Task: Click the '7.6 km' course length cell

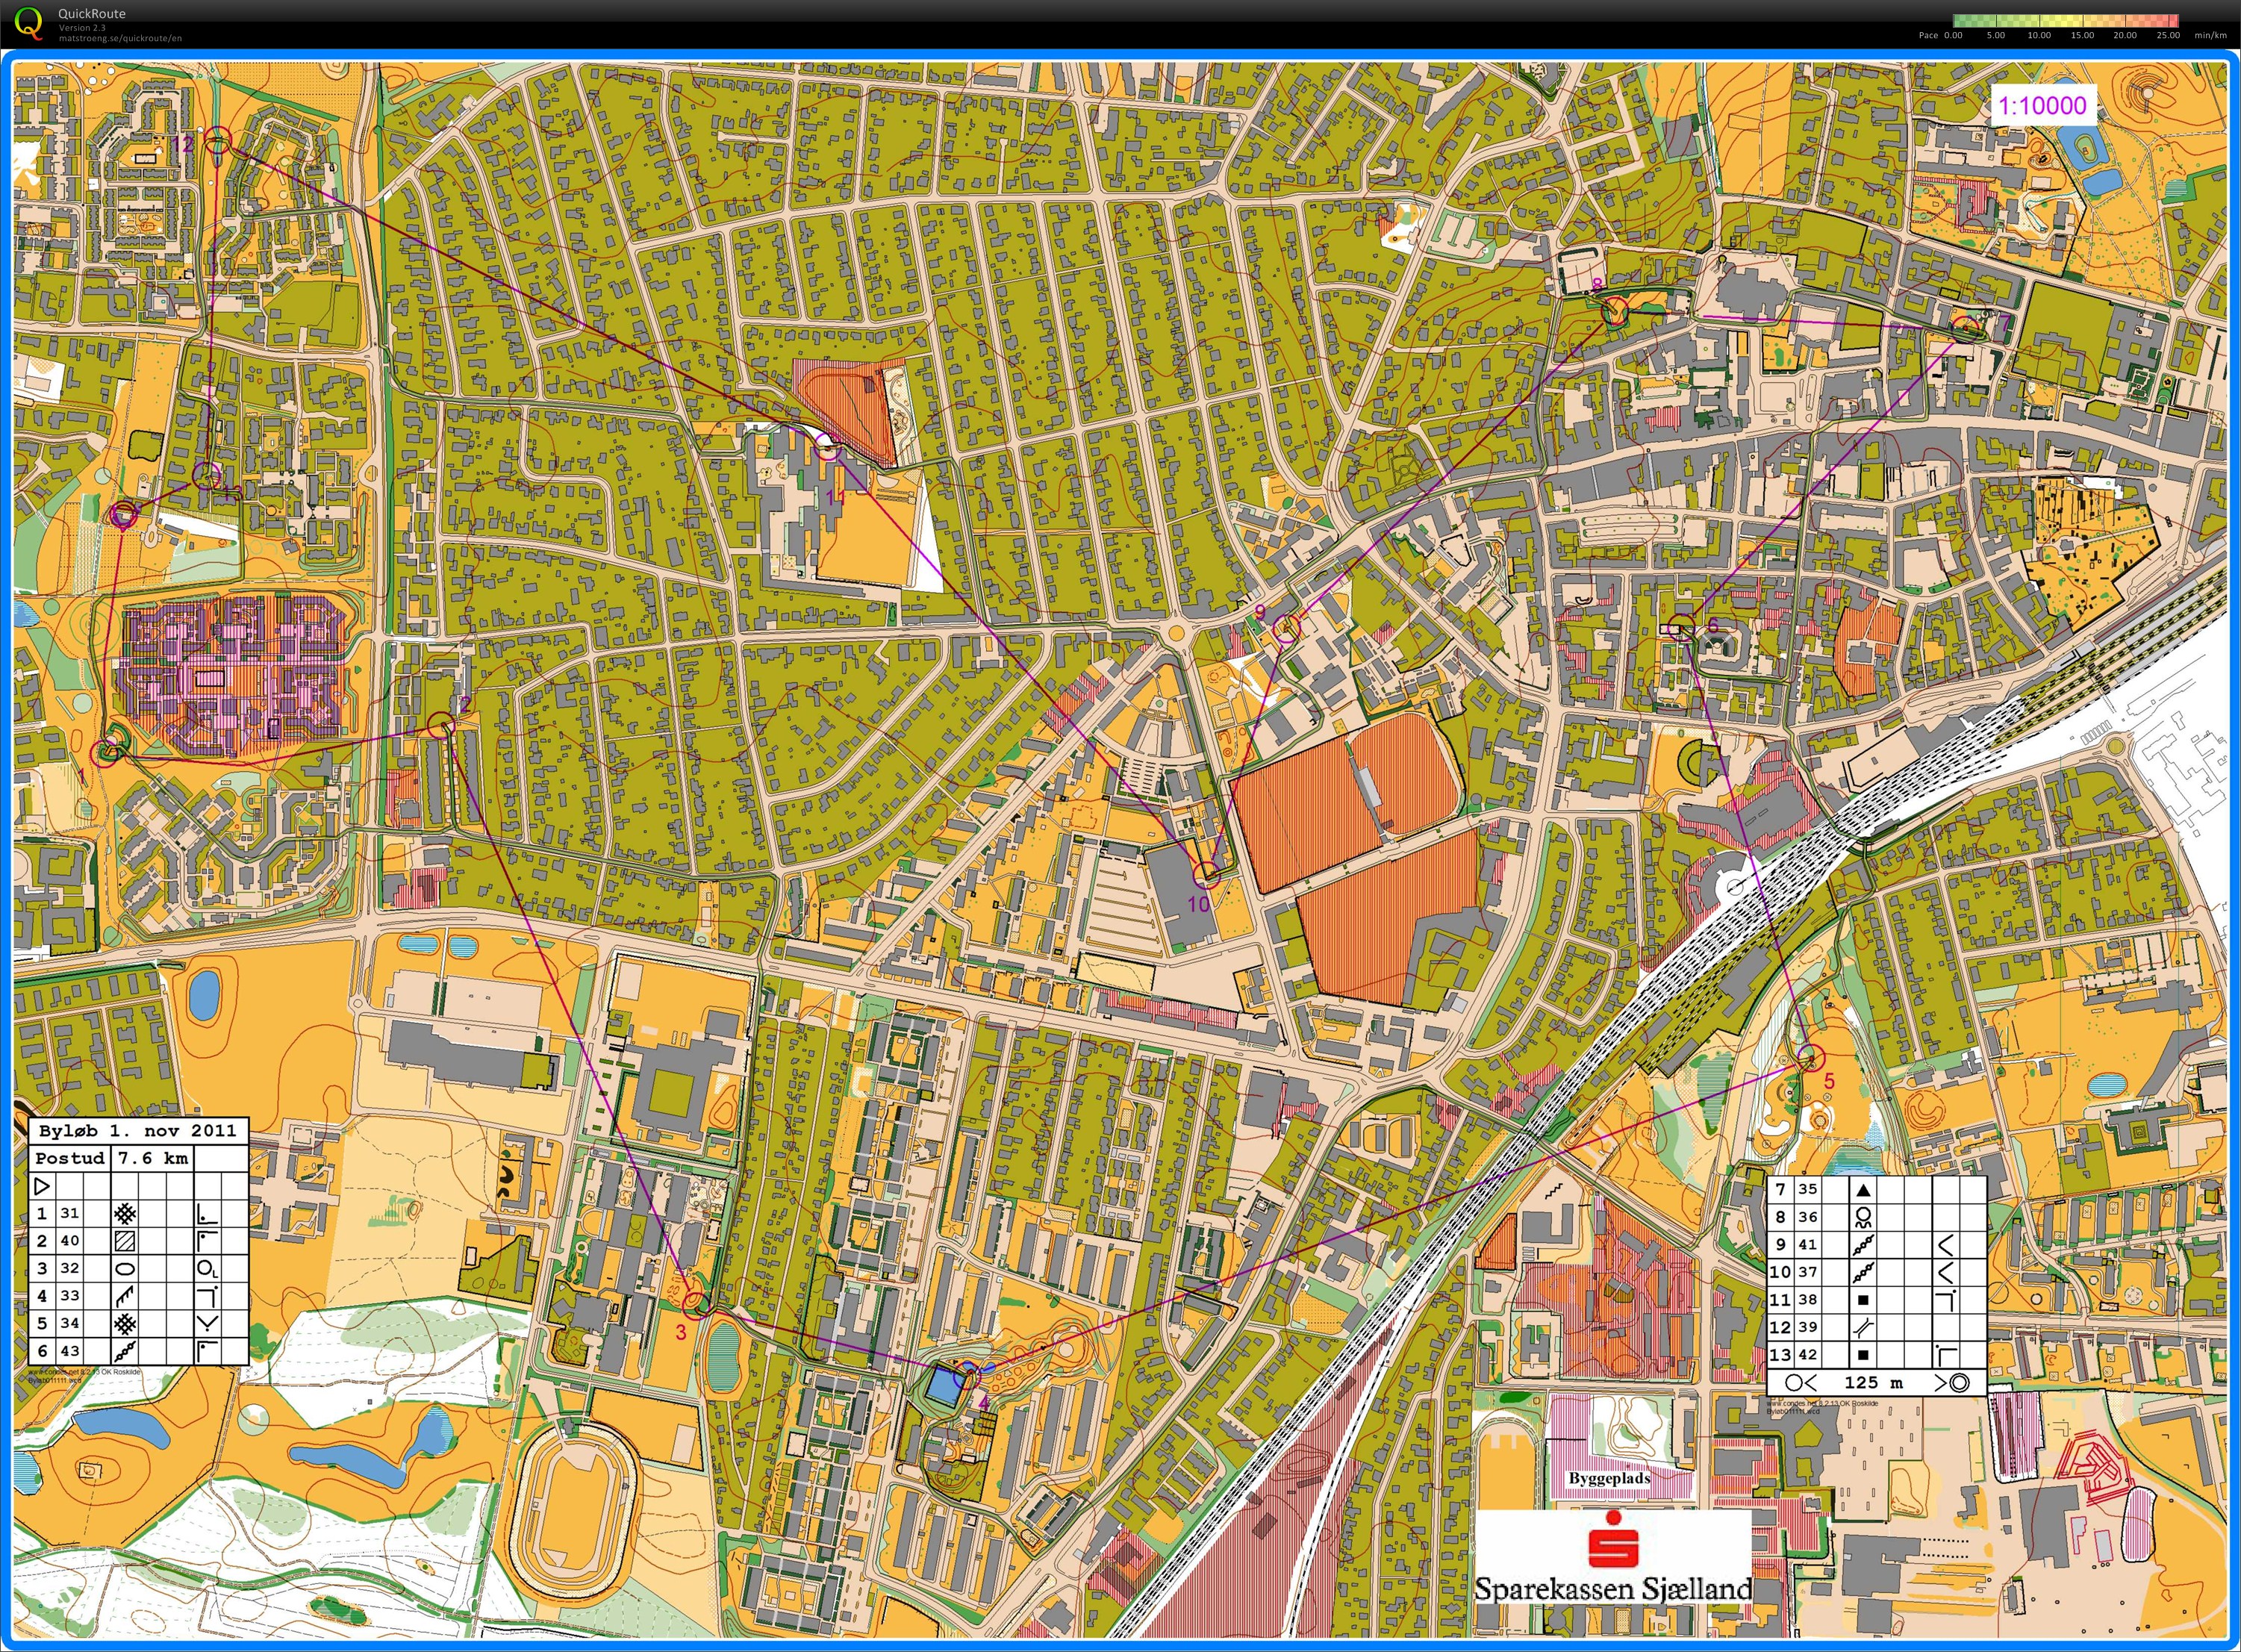Action: 152,1158
